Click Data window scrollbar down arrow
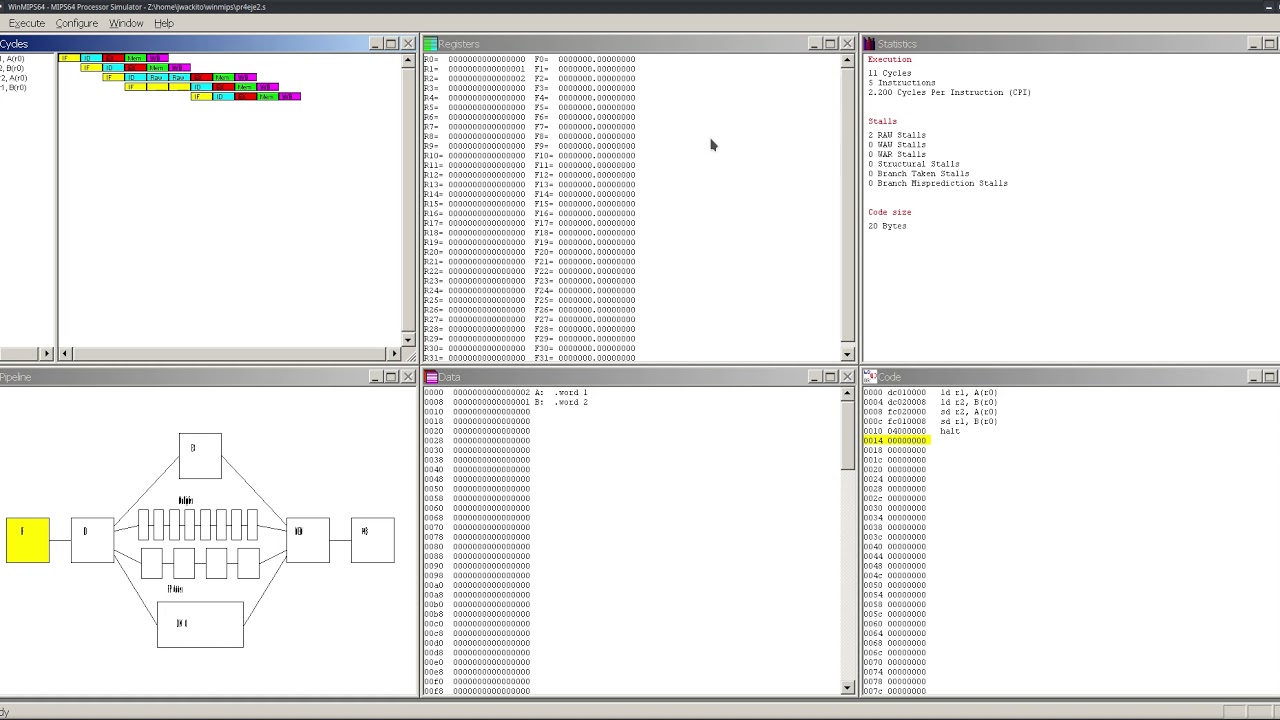This screenshot has width=1280, height=720. pos(848,687)
